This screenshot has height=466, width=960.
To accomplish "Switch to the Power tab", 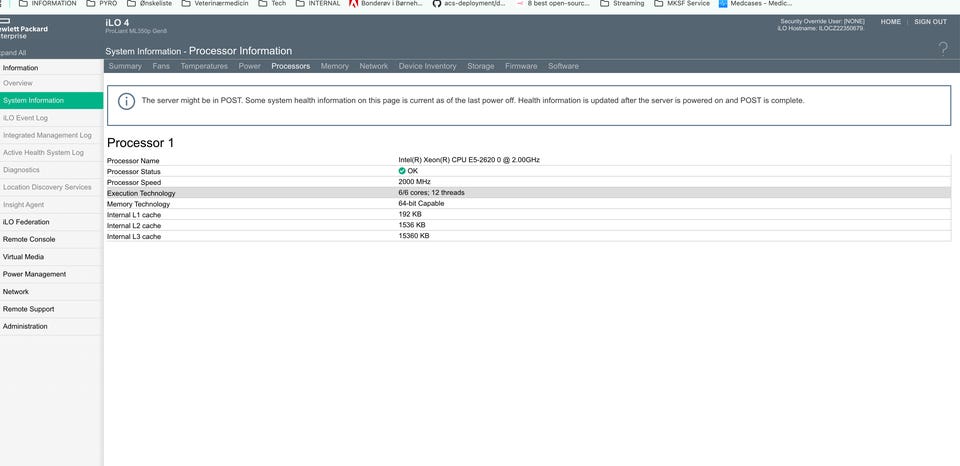I will tap(249, 66).
